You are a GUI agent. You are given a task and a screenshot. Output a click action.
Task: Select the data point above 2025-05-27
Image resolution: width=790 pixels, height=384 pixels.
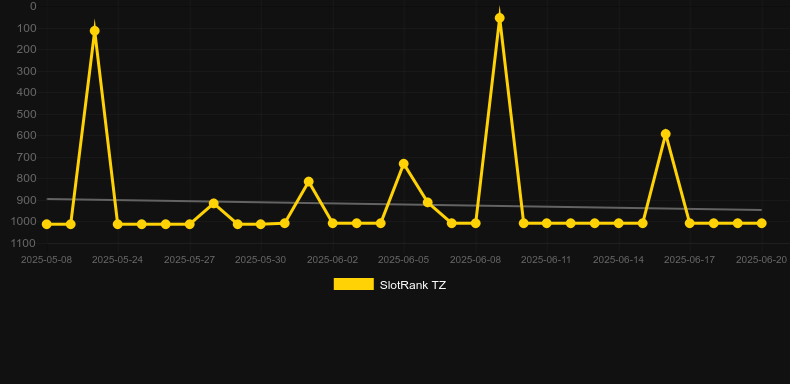tap(189, 224)
